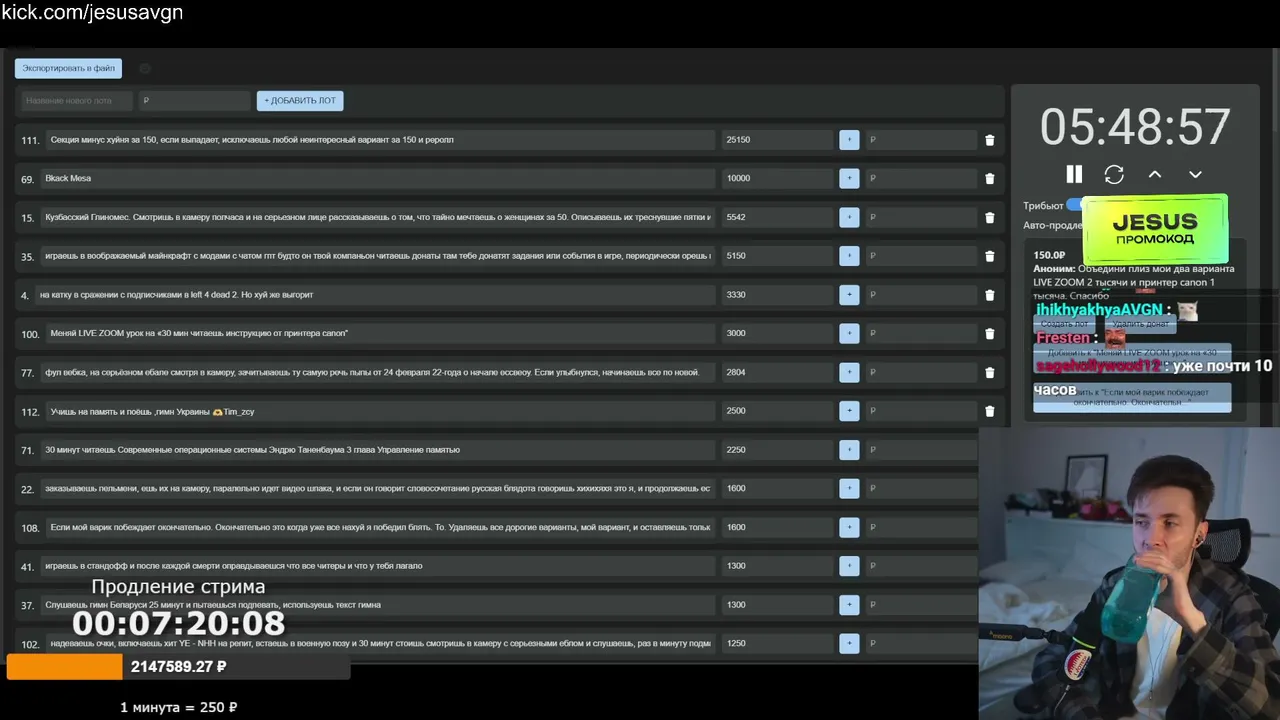This screenshot has width=1280, height=720.
Task: Delete lot 111 with its trash icon
Action: pos(990,140)
